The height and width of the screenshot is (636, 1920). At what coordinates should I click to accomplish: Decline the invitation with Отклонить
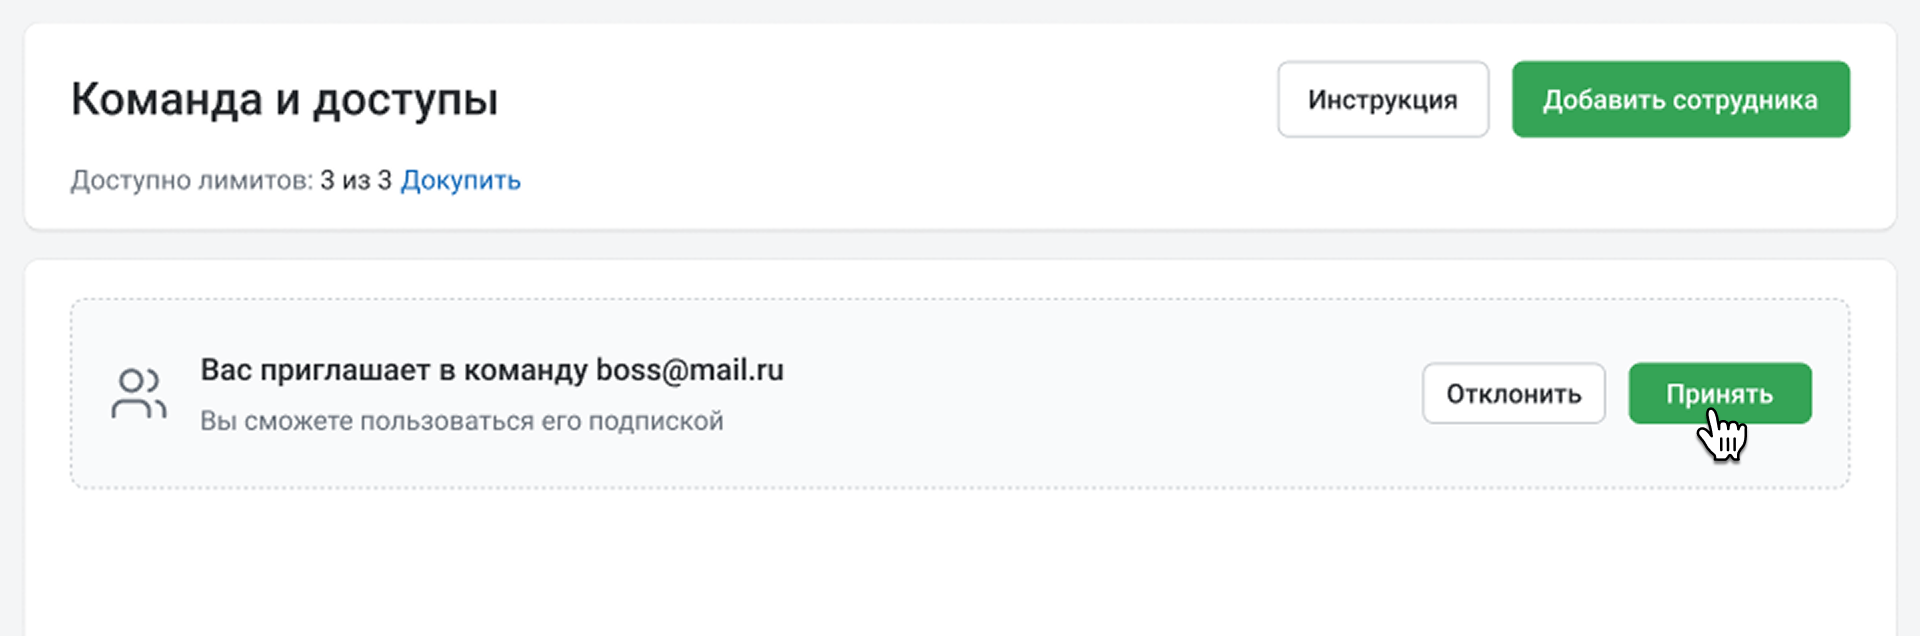click(1513, 394)
